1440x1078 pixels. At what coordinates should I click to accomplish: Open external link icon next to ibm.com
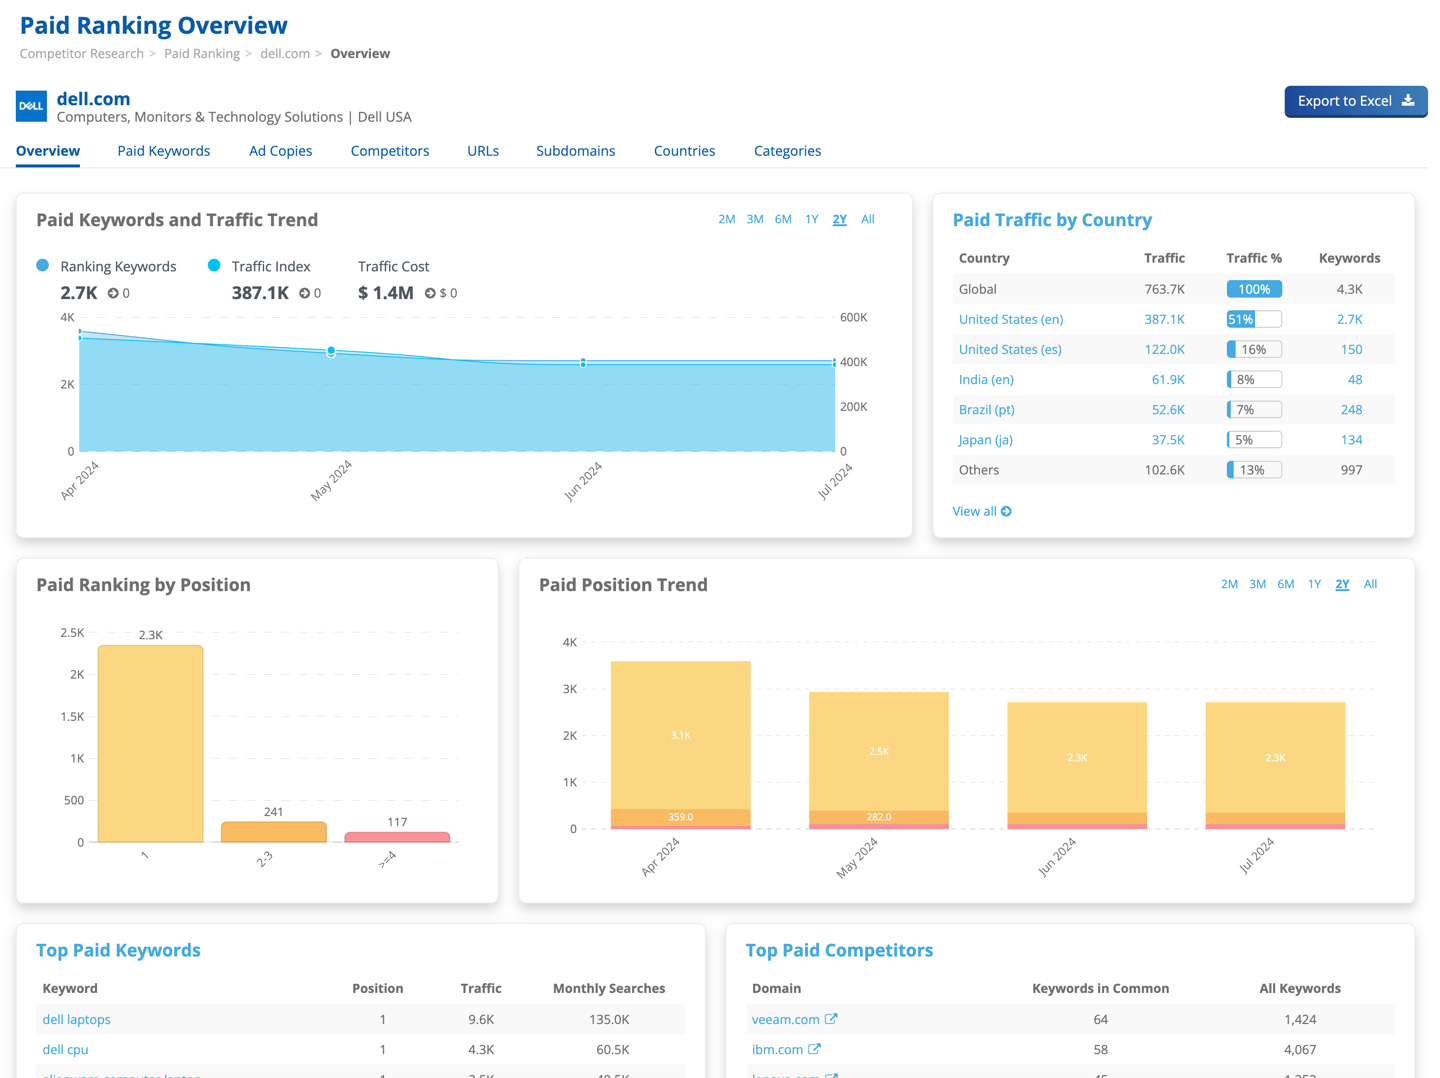(x=814, y=1049)
